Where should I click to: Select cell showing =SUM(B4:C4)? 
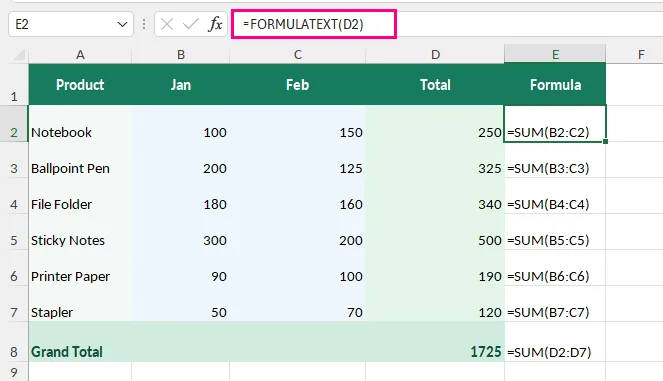pyautogui.click(x=555, y=196)
